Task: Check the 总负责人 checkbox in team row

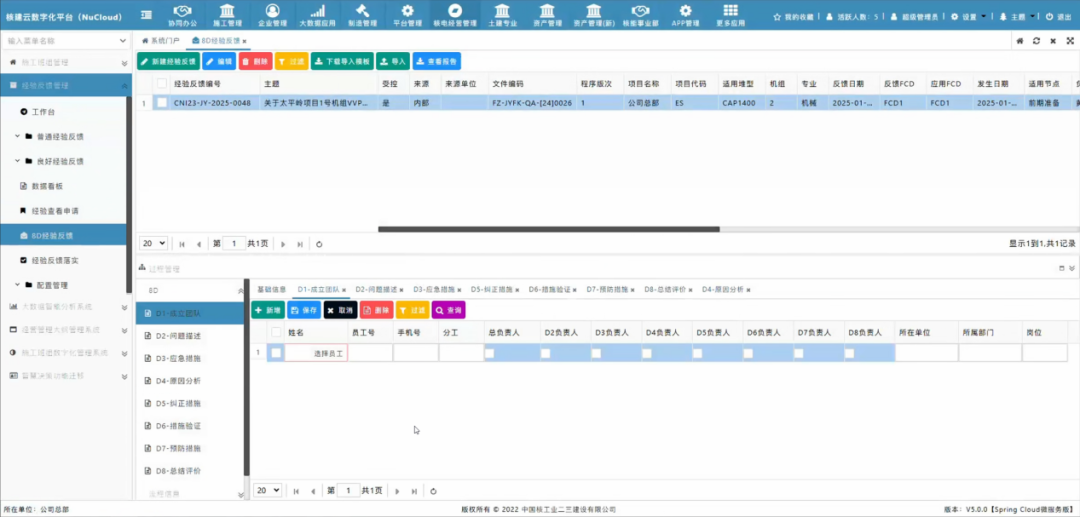Action: pyautogui.click(x=490, y=353)
